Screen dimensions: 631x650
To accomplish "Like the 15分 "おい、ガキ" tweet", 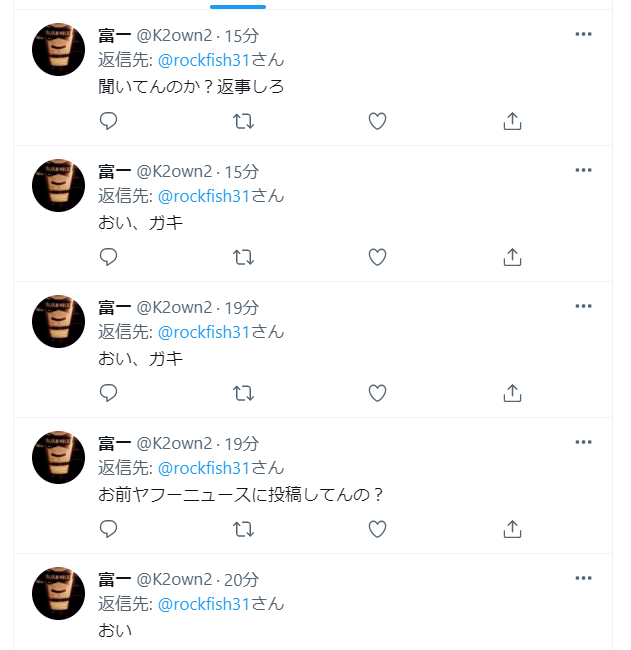I will [377, 257].
